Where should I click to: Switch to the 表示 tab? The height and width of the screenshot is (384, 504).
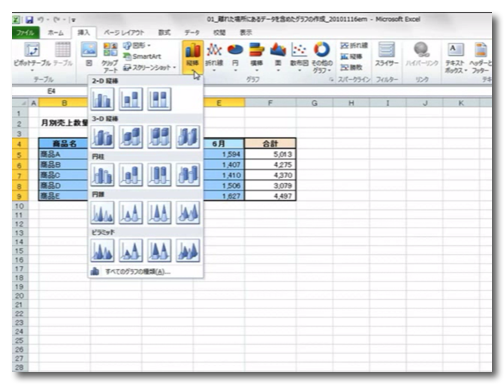pyautogui.click(x=246, y=33)
